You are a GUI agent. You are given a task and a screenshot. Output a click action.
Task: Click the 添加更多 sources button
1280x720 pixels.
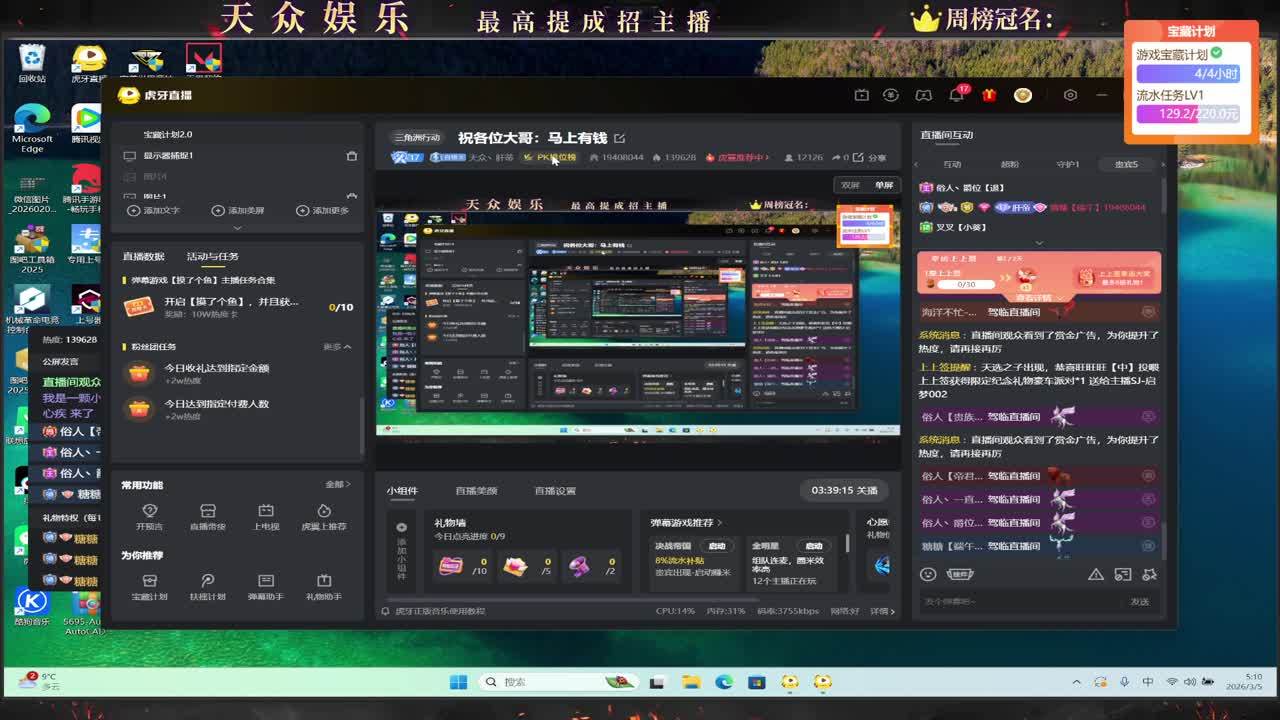pos(323,211)
